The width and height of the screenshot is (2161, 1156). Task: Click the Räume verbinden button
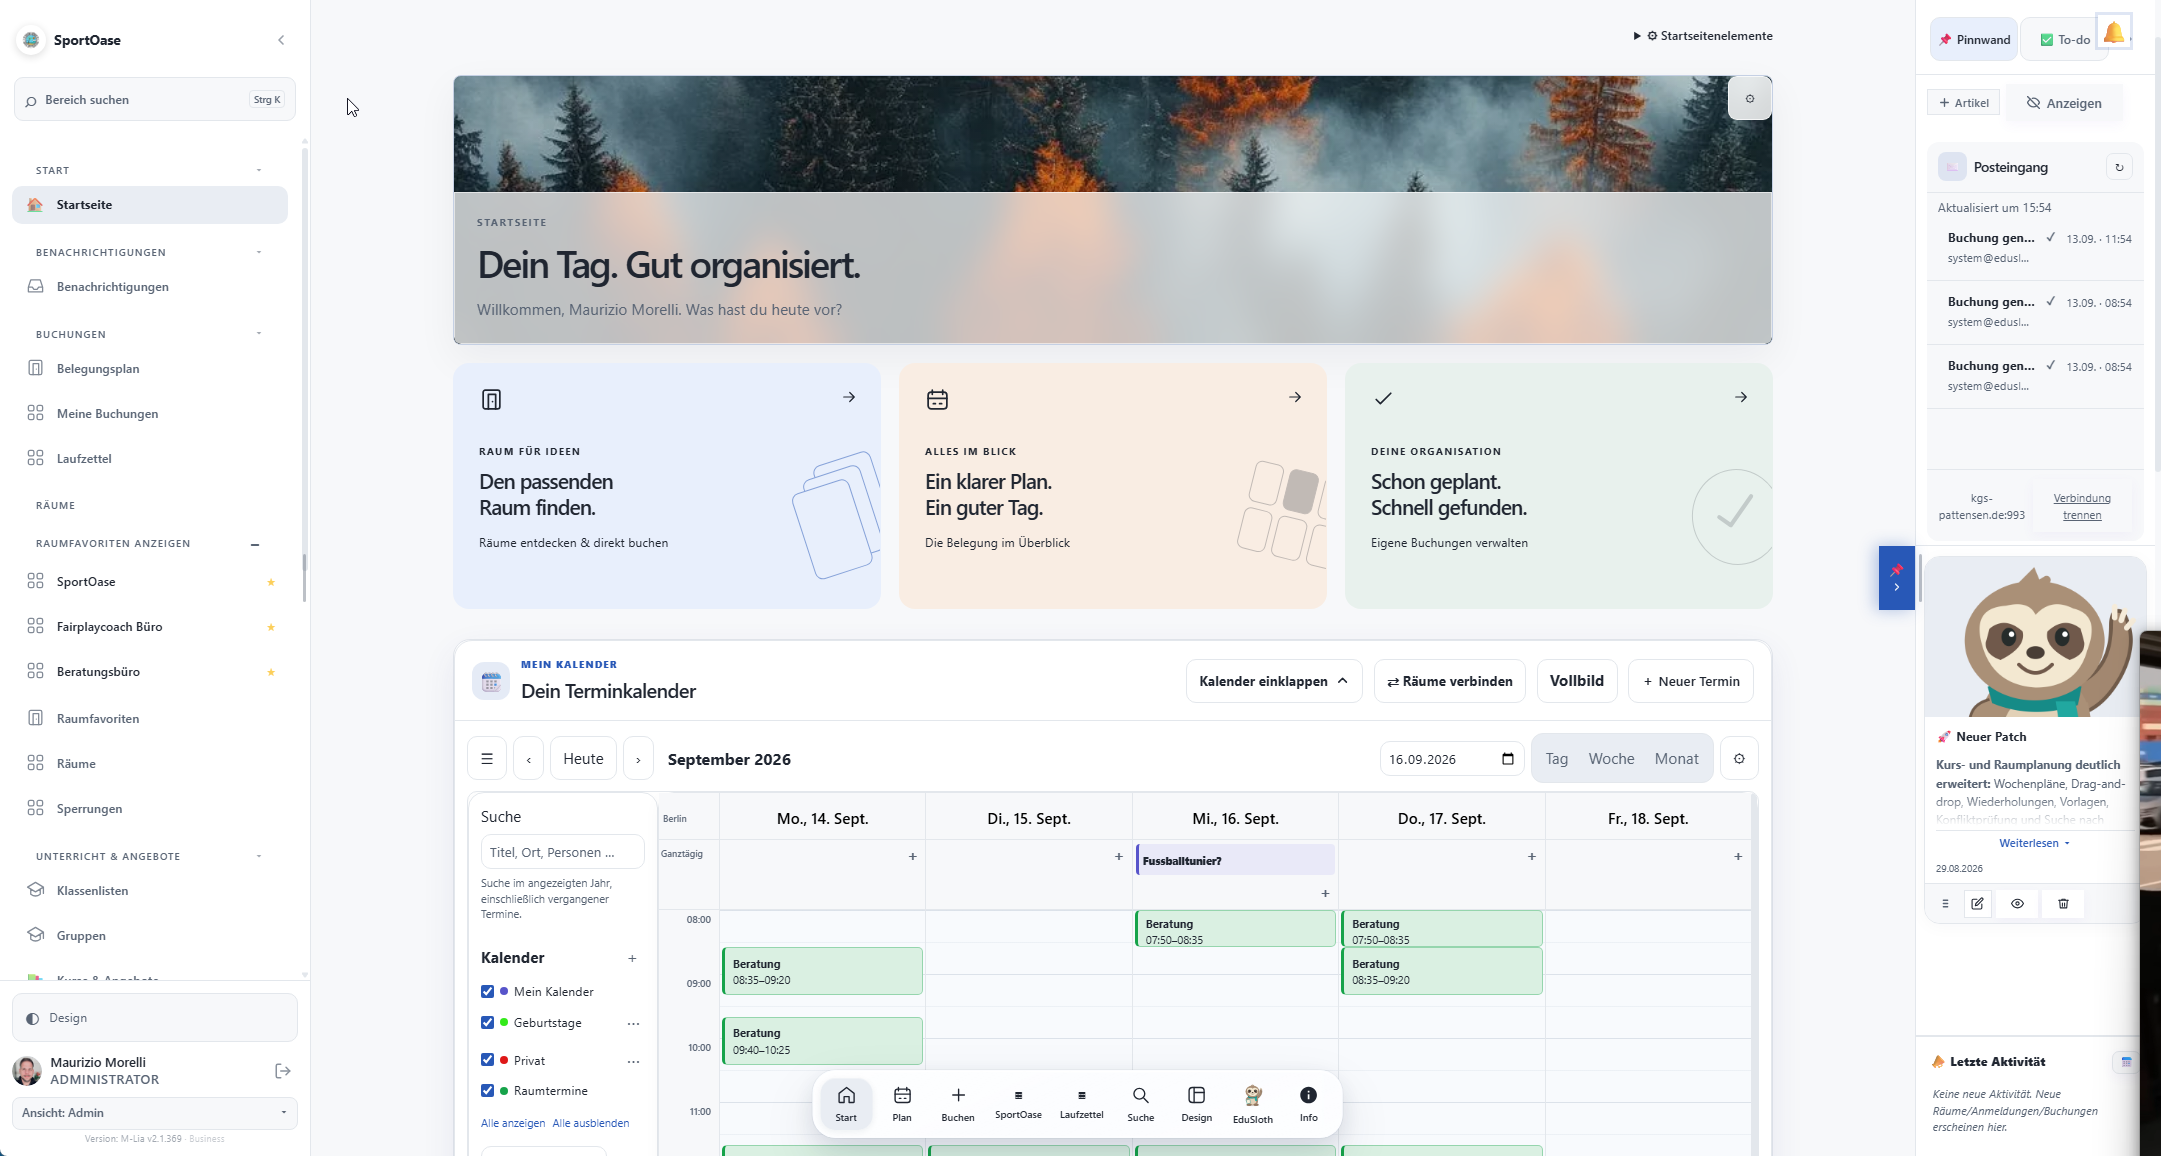(1450, 681)
